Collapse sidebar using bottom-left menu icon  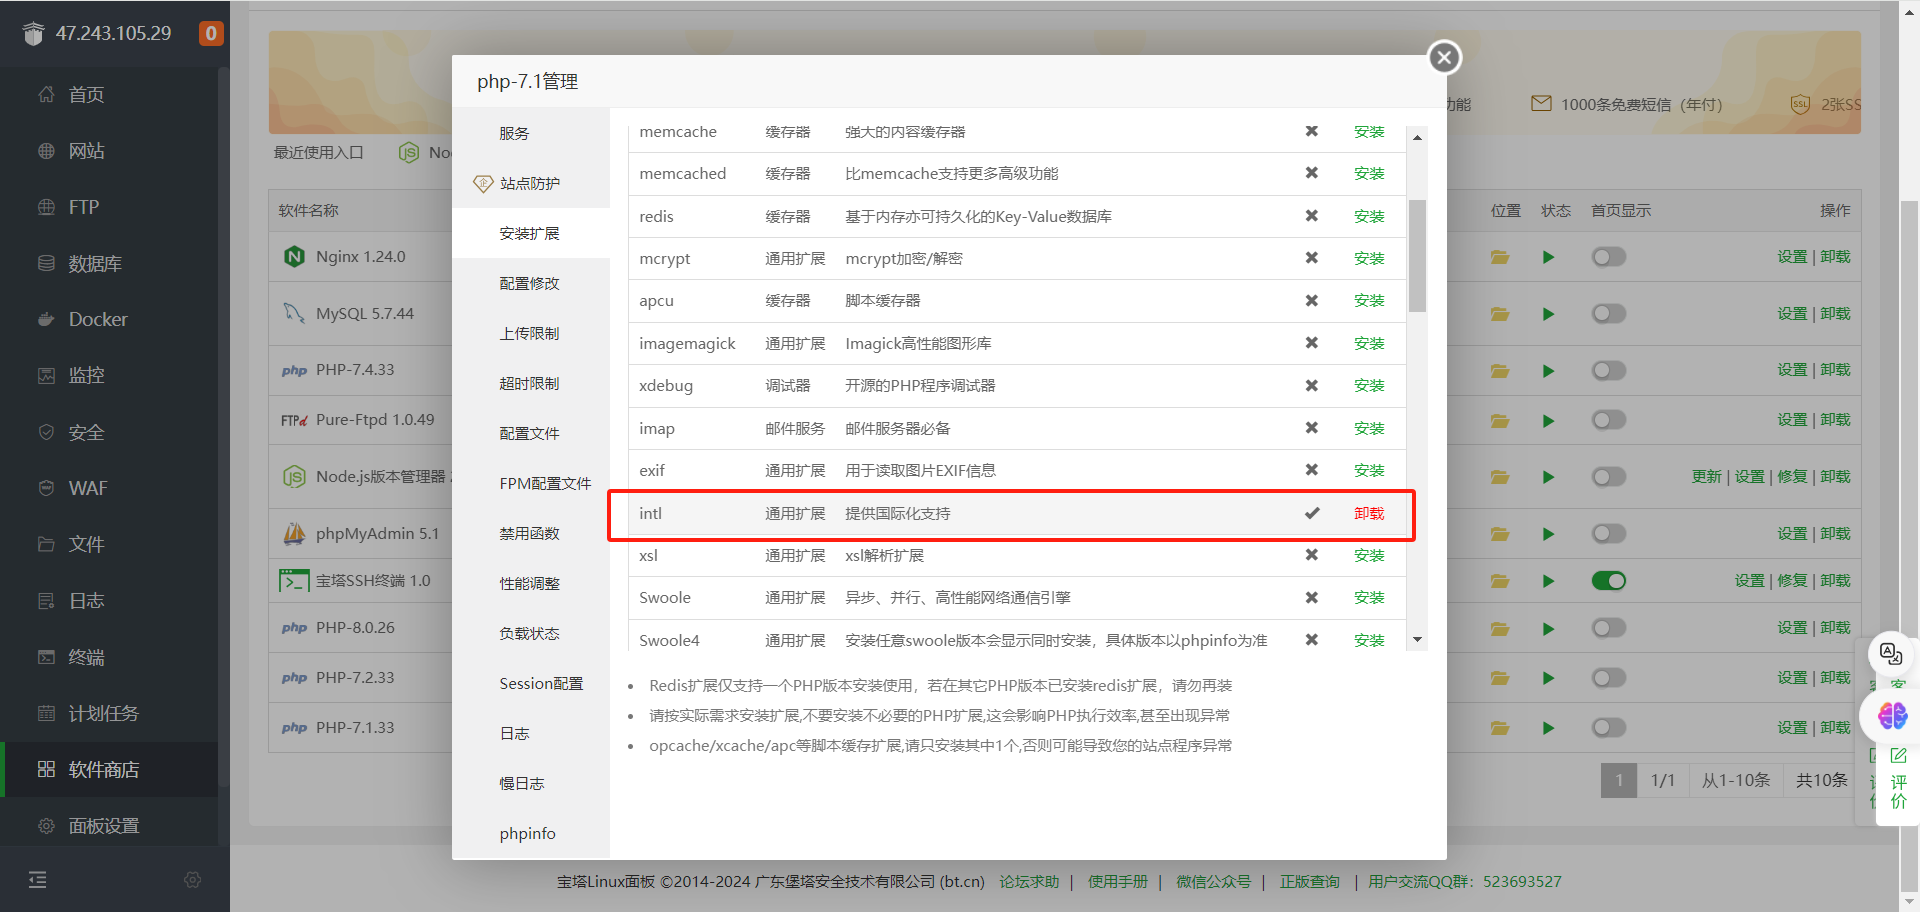(x=38, y=880)
